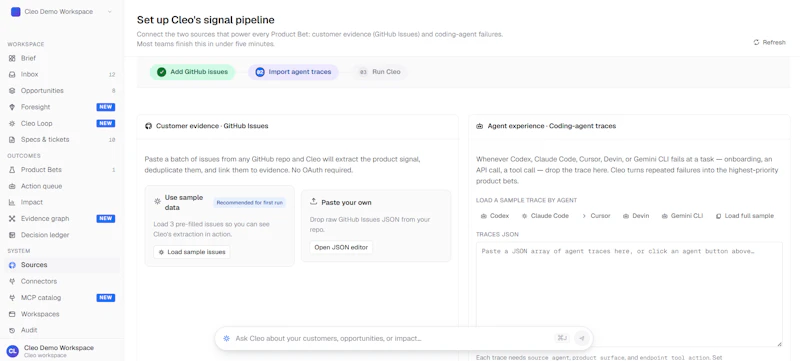This screenshot has width=800, height=361.
Task: Click the Action queue icon
Action: (x=12, y=186)
